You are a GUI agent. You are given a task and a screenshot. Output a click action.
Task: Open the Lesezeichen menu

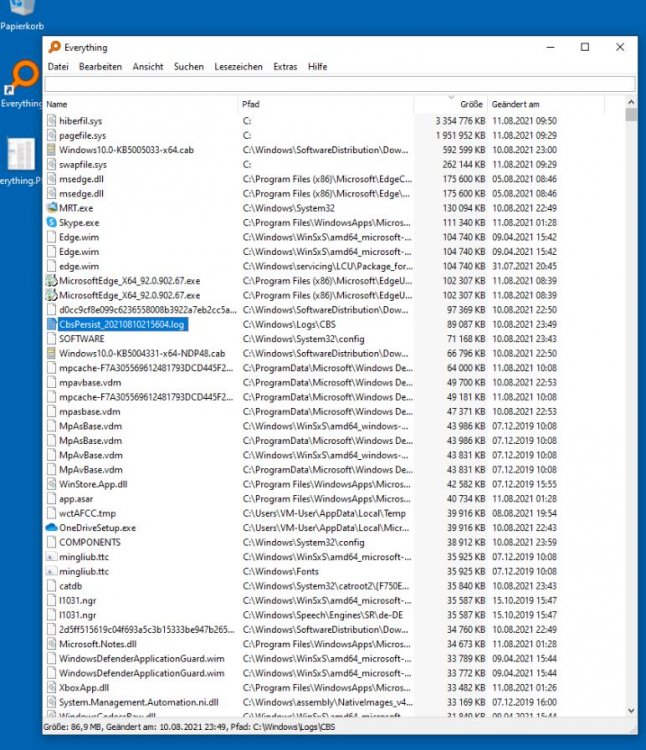[x=238, y=66]
